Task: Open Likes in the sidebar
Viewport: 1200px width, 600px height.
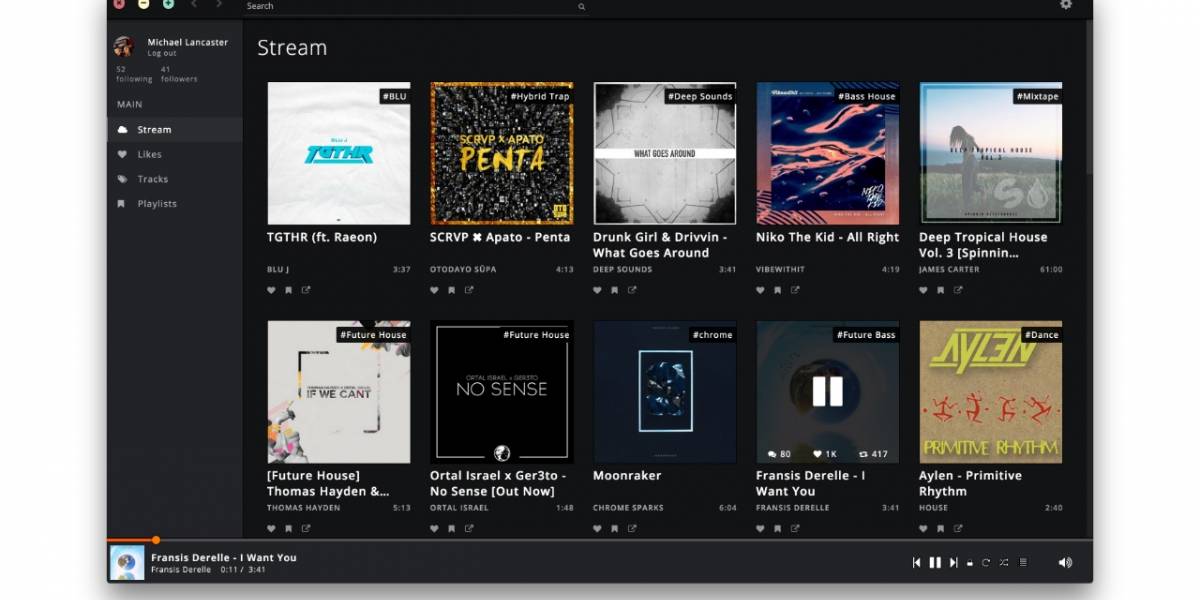Action: (x=175, y=154)
